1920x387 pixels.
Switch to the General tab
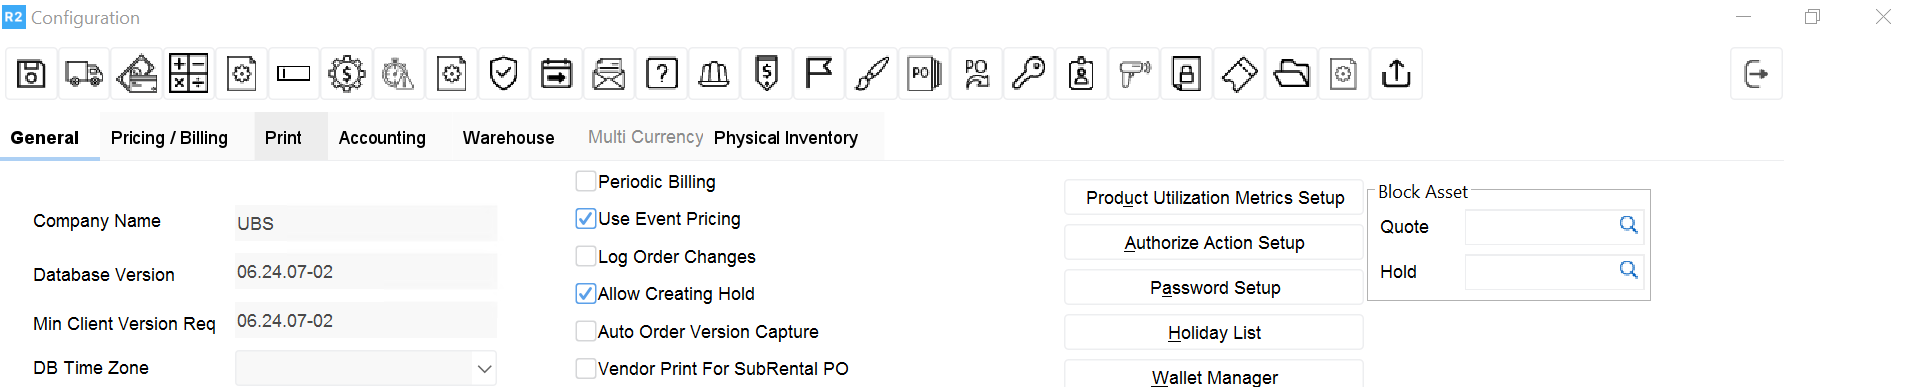45,138
